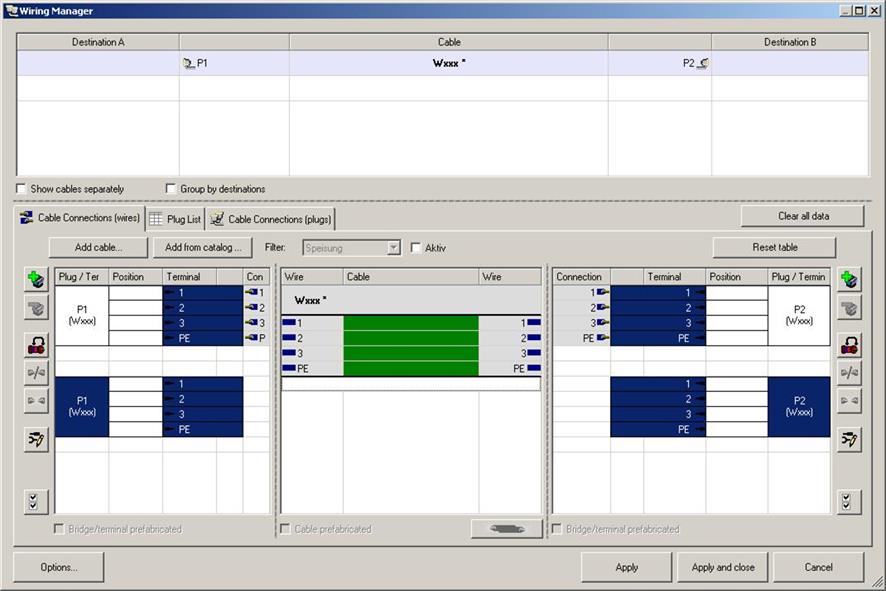
Task: Click the red padlock plug icon beside the P2 table
Action: coord(849,345)
